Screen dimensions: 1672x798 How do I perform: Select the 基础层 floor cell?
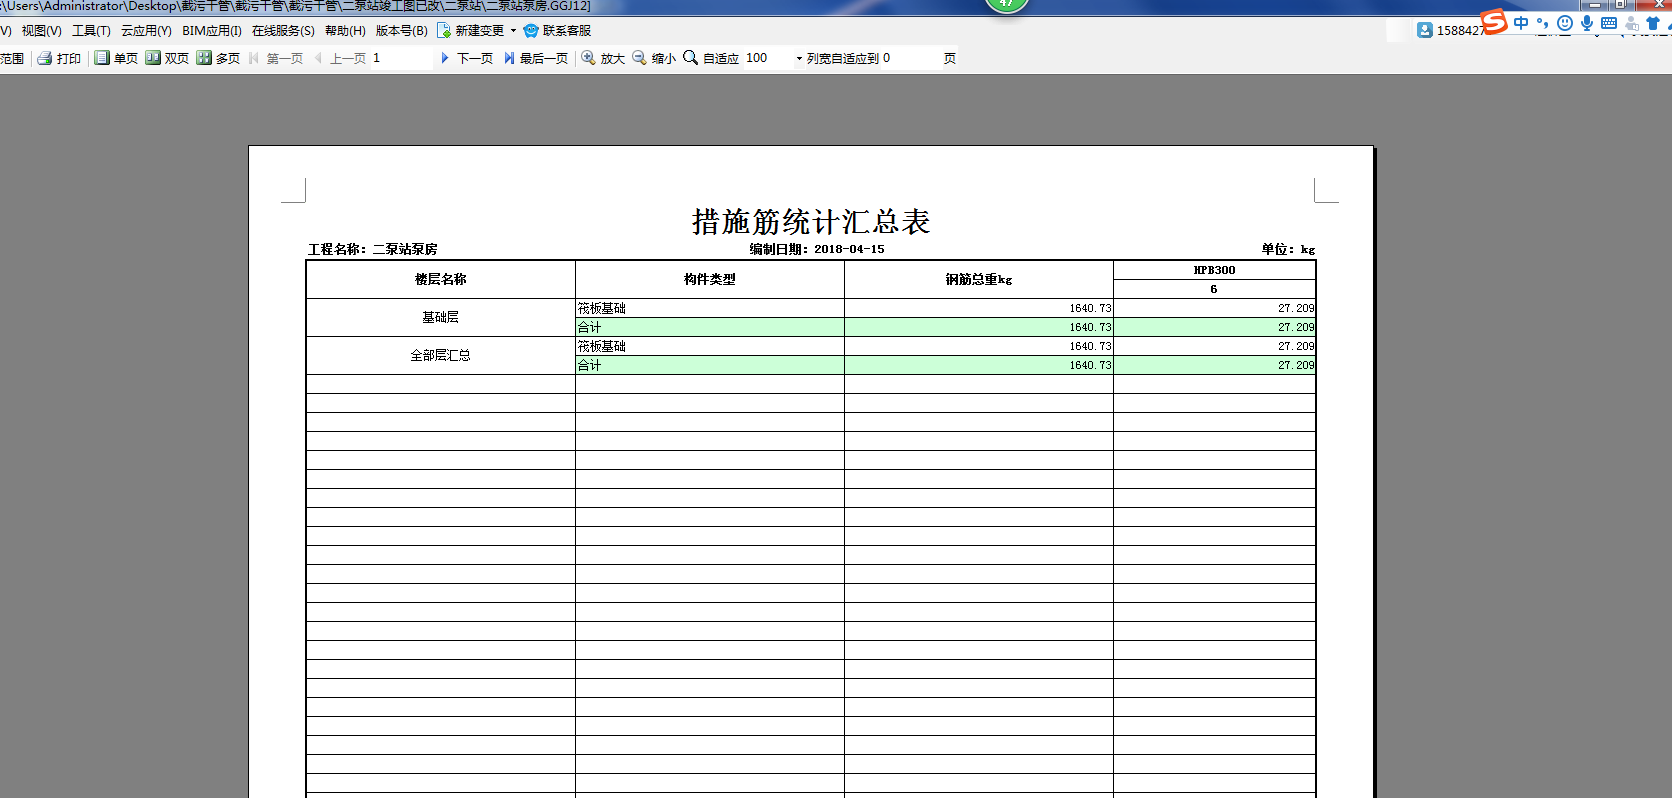441,317
